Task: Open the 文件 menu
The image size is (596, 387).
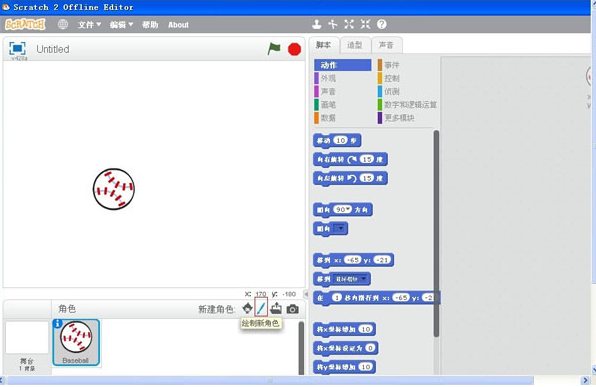Action: pyautogui.click(x=89, y=25)
